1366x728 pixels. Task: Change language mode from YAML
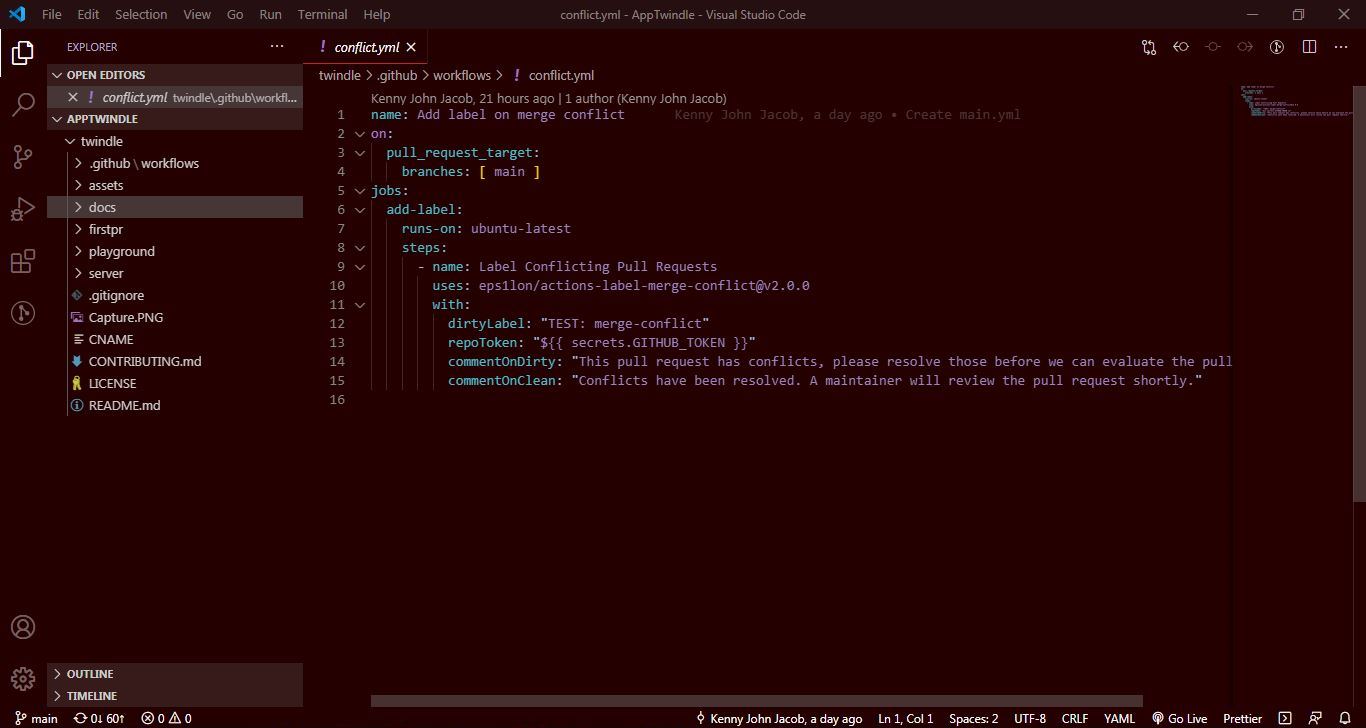[1119, 718]
